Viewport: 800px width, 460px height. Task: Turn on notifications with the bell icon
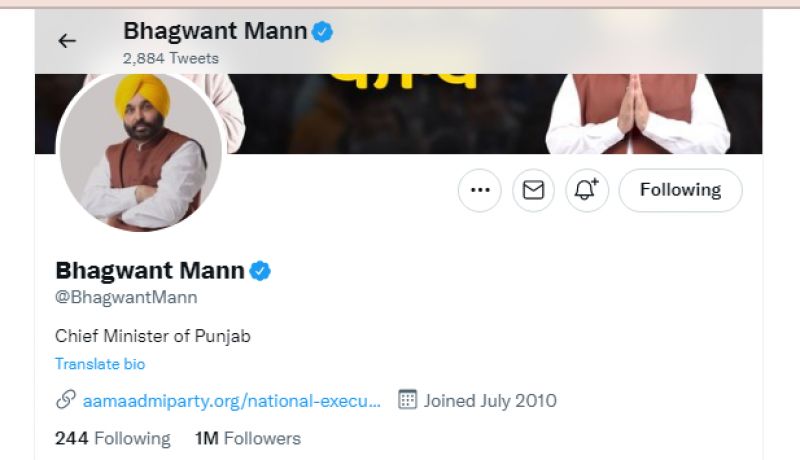(x=587, y=190)
